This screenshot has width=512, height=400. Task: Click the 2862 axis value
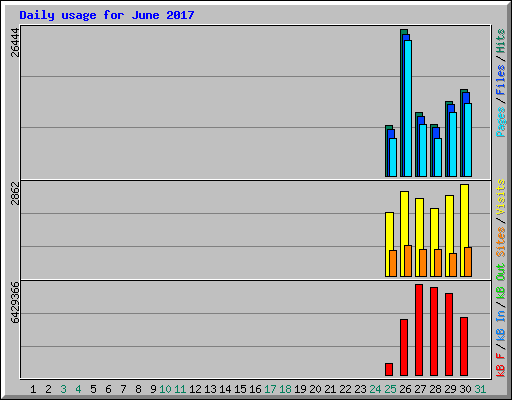(x=15, y=193)
